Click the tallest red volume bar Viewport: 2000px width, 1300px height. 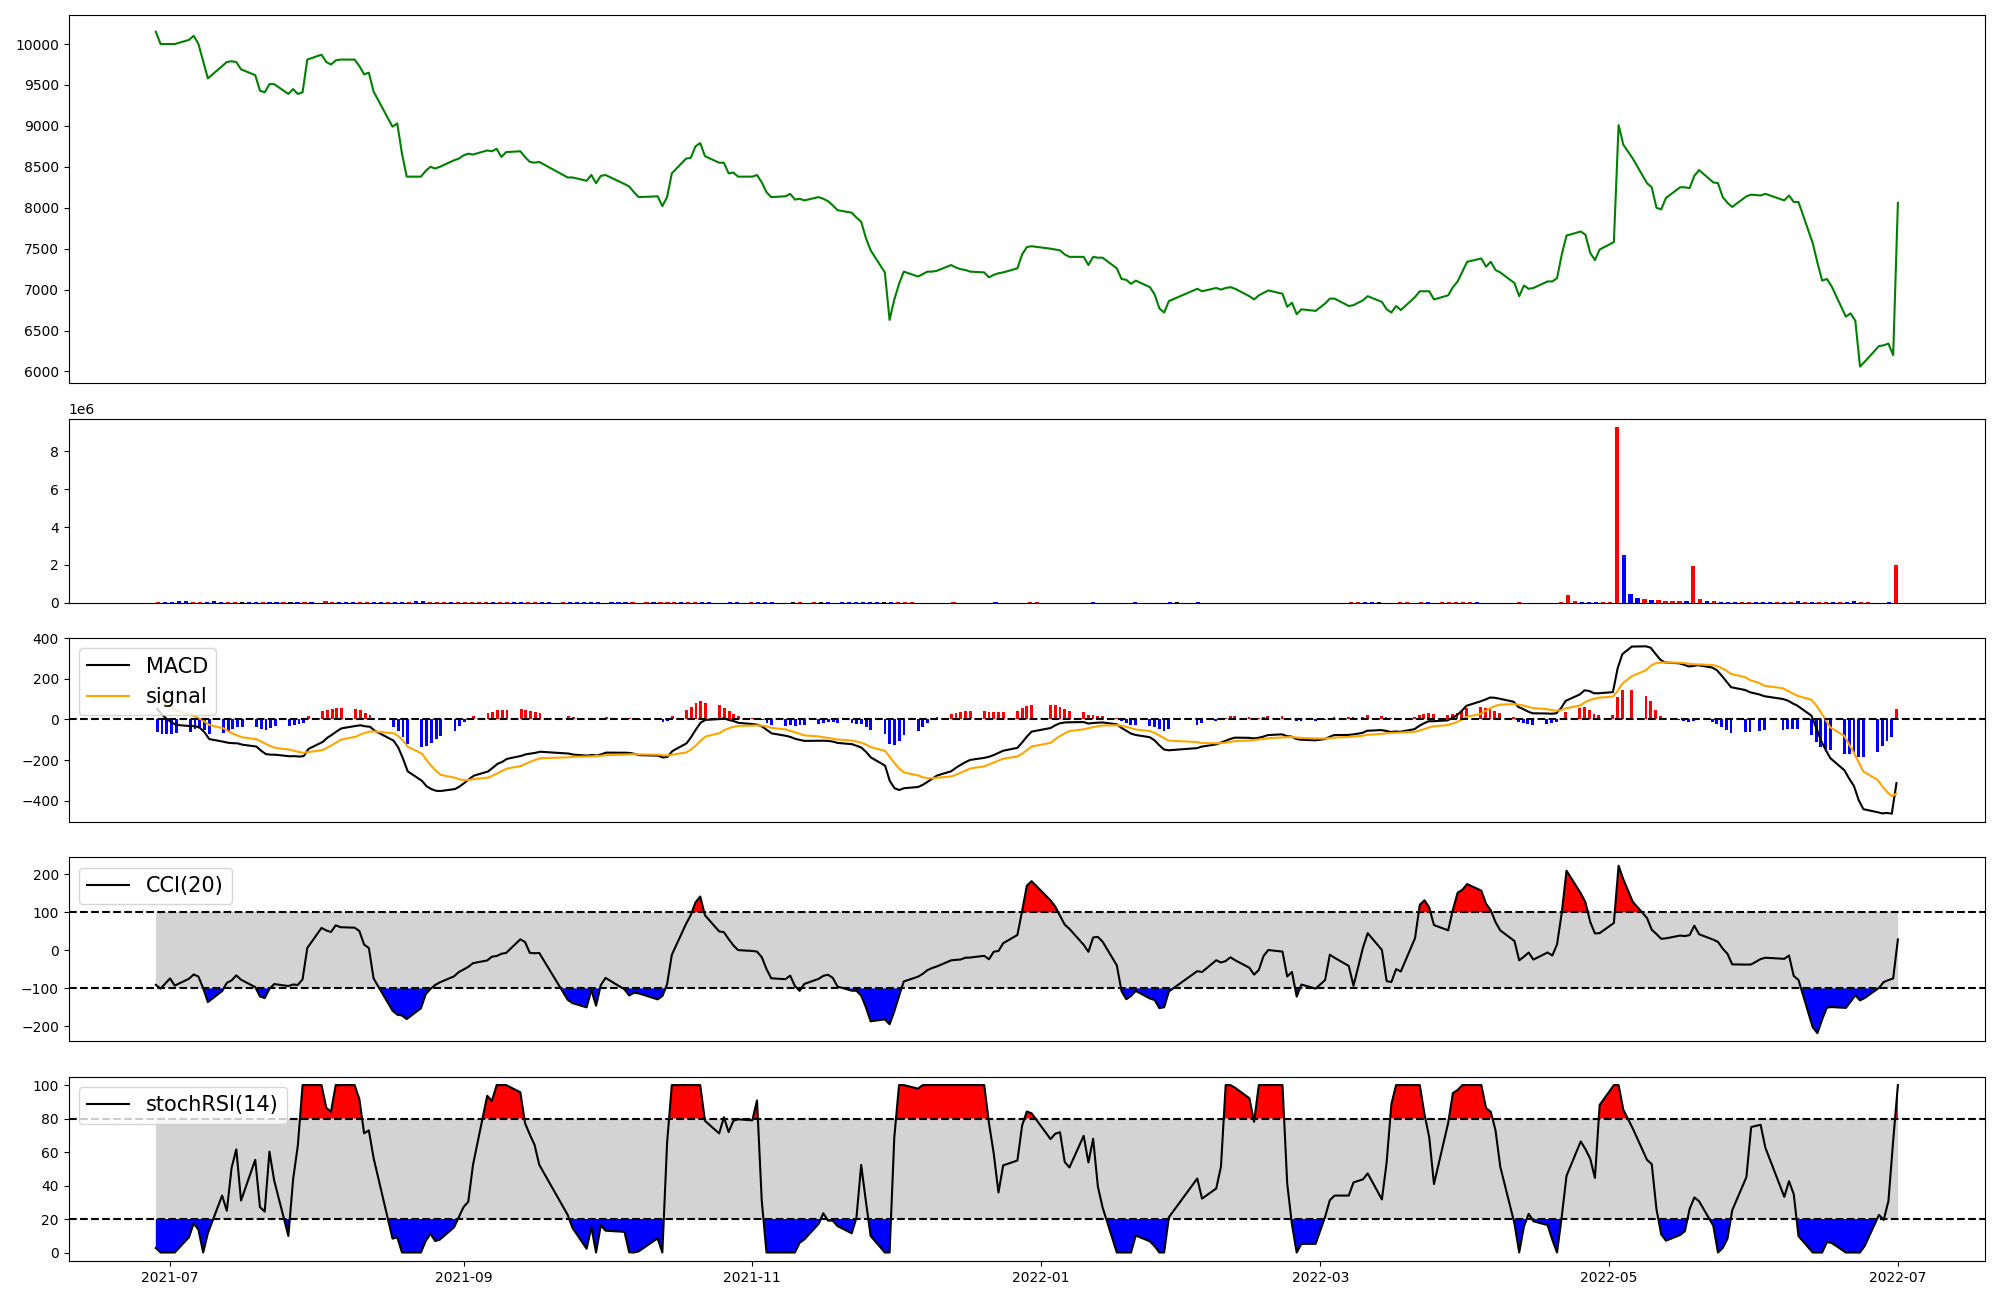[1617, 515]
